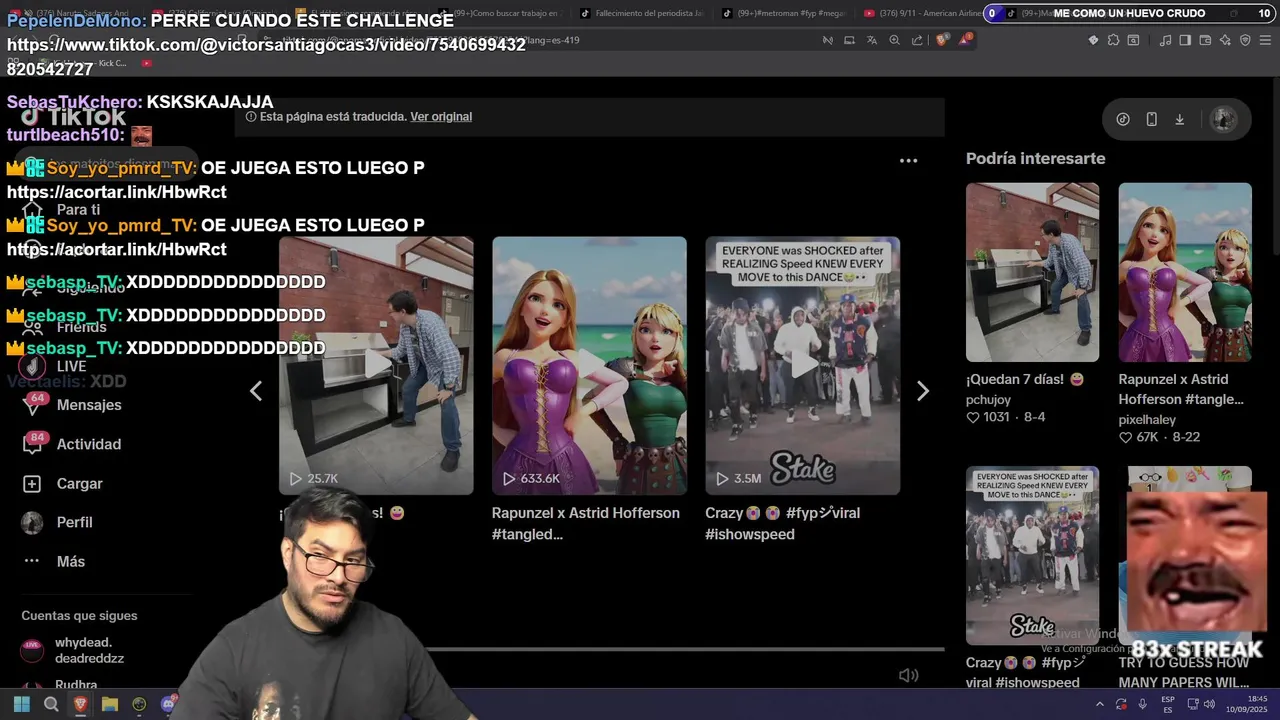This screenshot has height=720, width=1280.
Task: Open Rapunzel thumbnail under Podría interesarte
Action: point(1185,272)
